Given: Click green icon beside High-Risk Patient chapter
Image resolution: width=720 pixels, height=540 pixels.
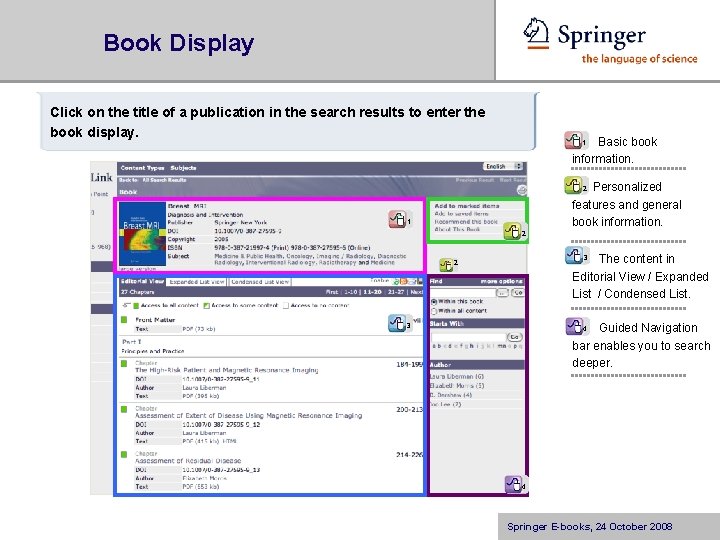Looking at the screenshot, I should click(x=124, y=364).
